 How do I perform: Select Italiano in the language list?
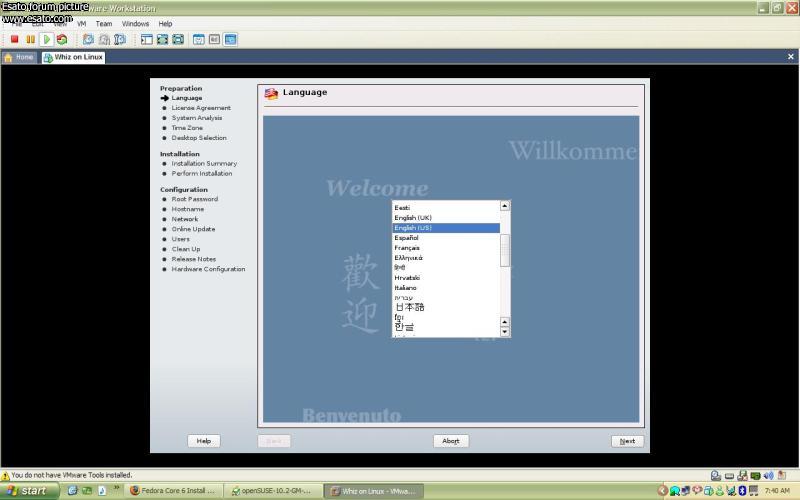(x=446, y=288)
